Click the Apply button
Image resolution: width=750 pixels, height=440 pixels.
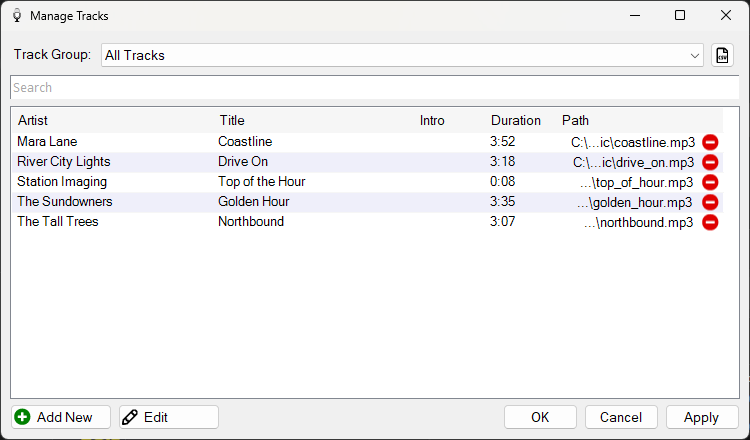click(x=702, y=417)
